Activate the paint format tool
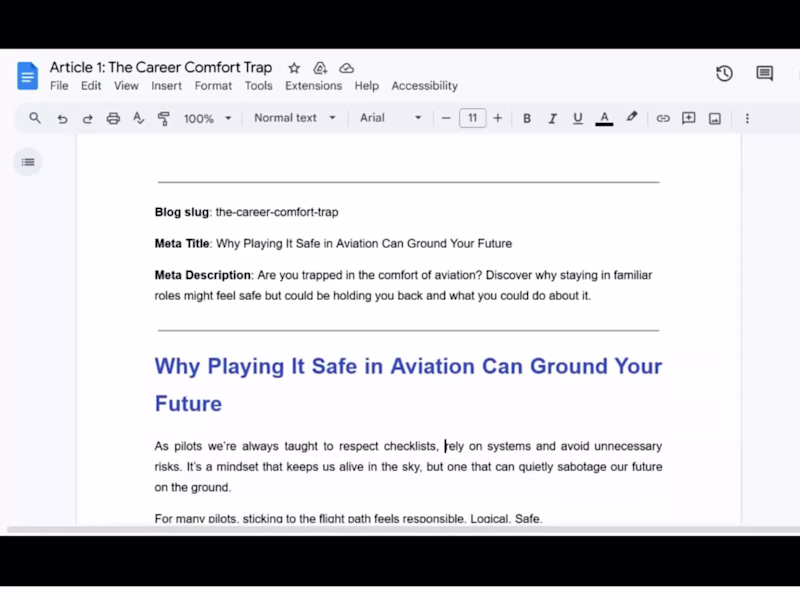 click(x=164, y=118)
